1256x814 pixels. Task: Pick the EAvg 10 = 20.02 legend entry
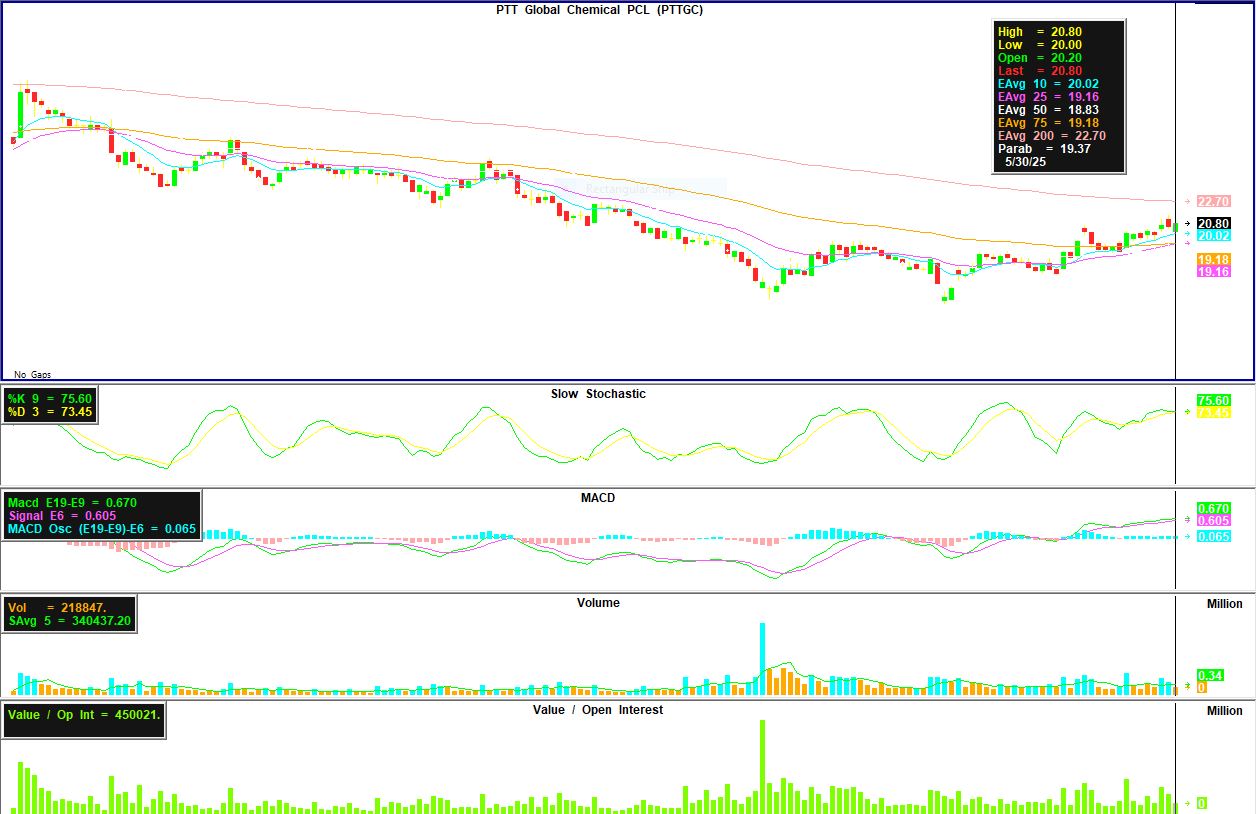1049,84
